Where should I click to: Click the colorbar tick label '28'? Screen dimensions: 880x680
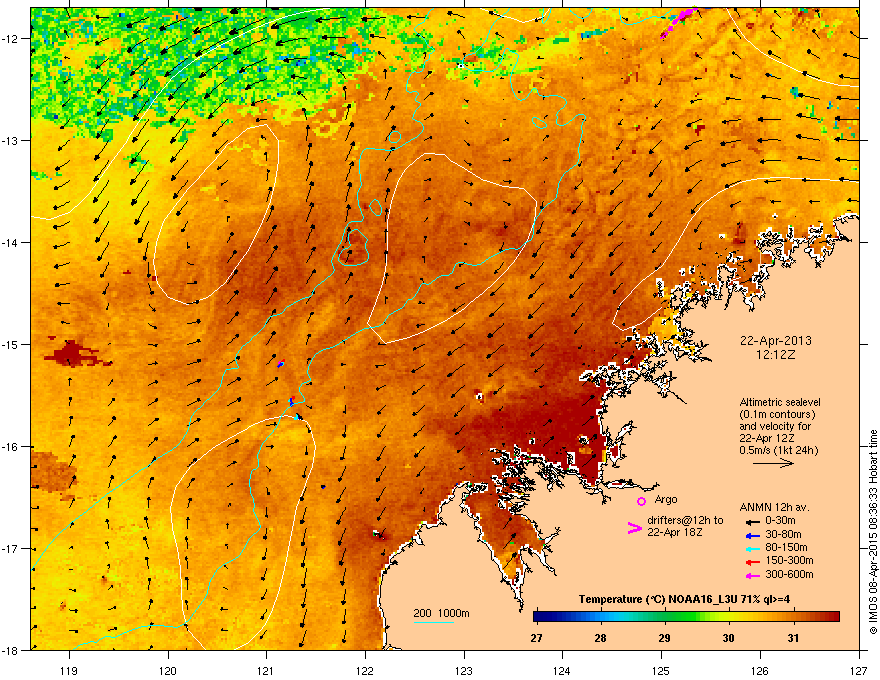pyautogui.click(x=601, y=638)
